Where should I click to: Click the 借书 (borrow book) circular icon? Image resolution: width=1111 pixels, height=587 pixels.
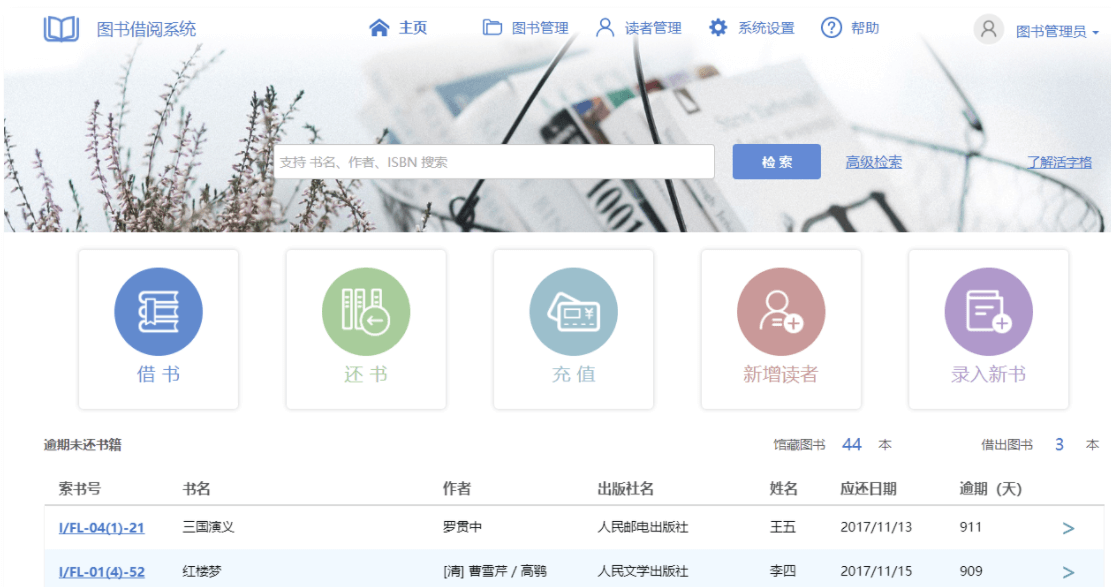click(158, 312)
